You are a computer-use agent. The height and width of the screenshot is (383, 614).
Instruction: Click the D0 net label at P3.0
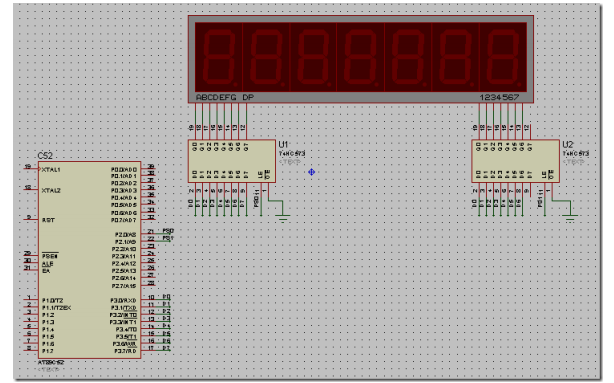pyautogui.click(x=166, y=297)
